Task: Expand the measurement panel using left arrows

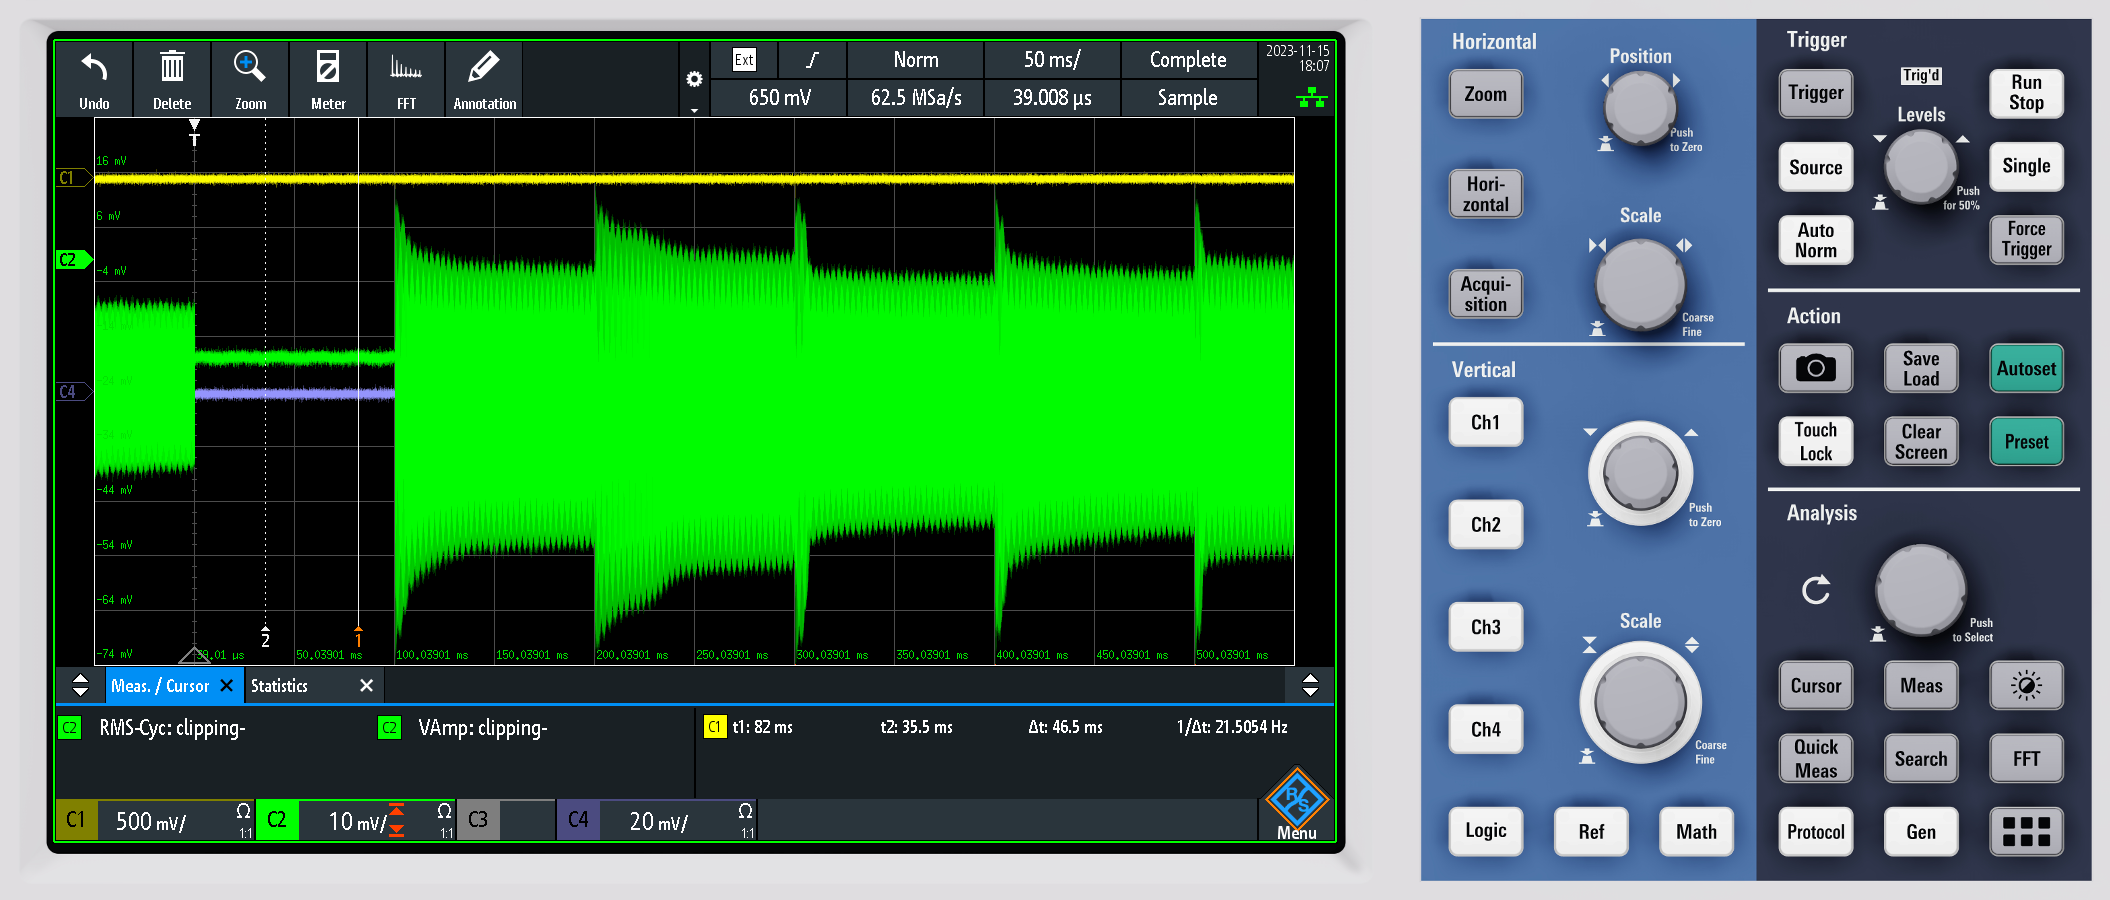Action: point(80,686)
